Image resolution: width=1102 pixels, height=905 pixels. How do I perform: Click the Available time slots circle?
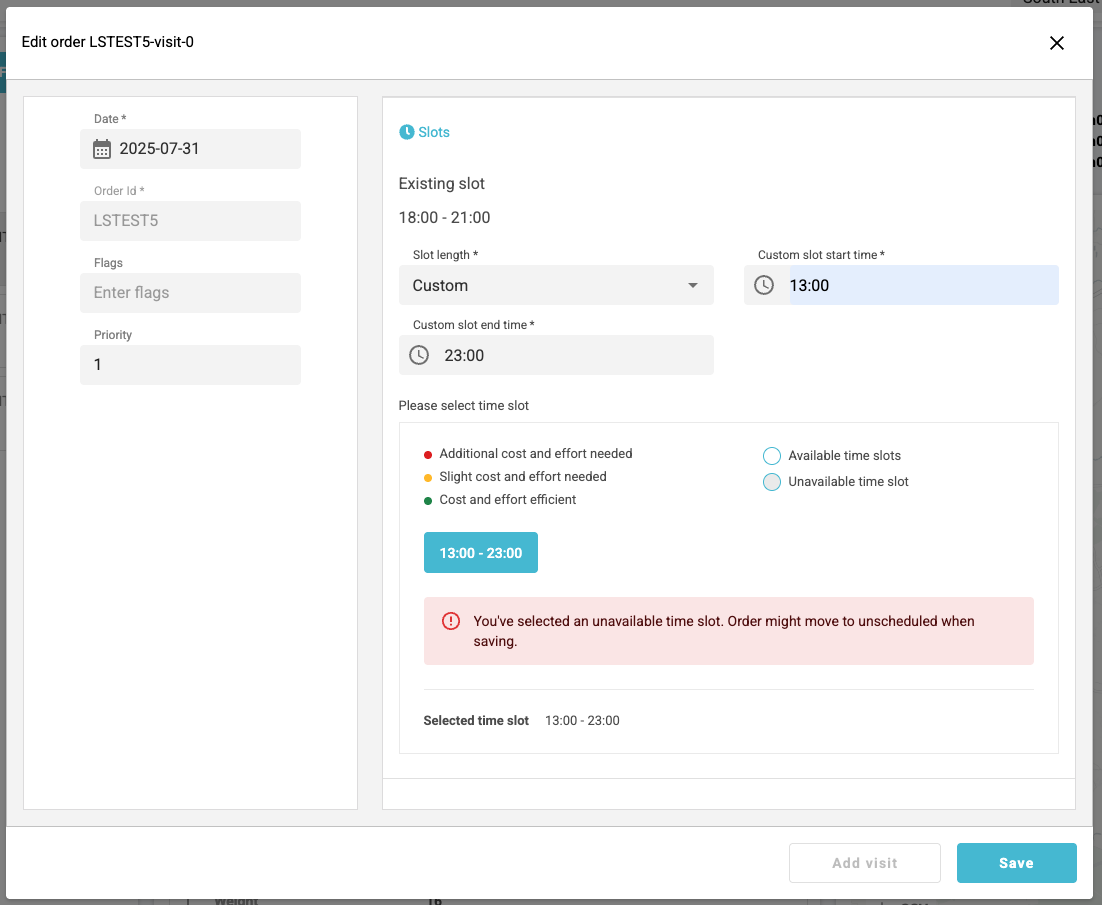[x=771, y=456]
